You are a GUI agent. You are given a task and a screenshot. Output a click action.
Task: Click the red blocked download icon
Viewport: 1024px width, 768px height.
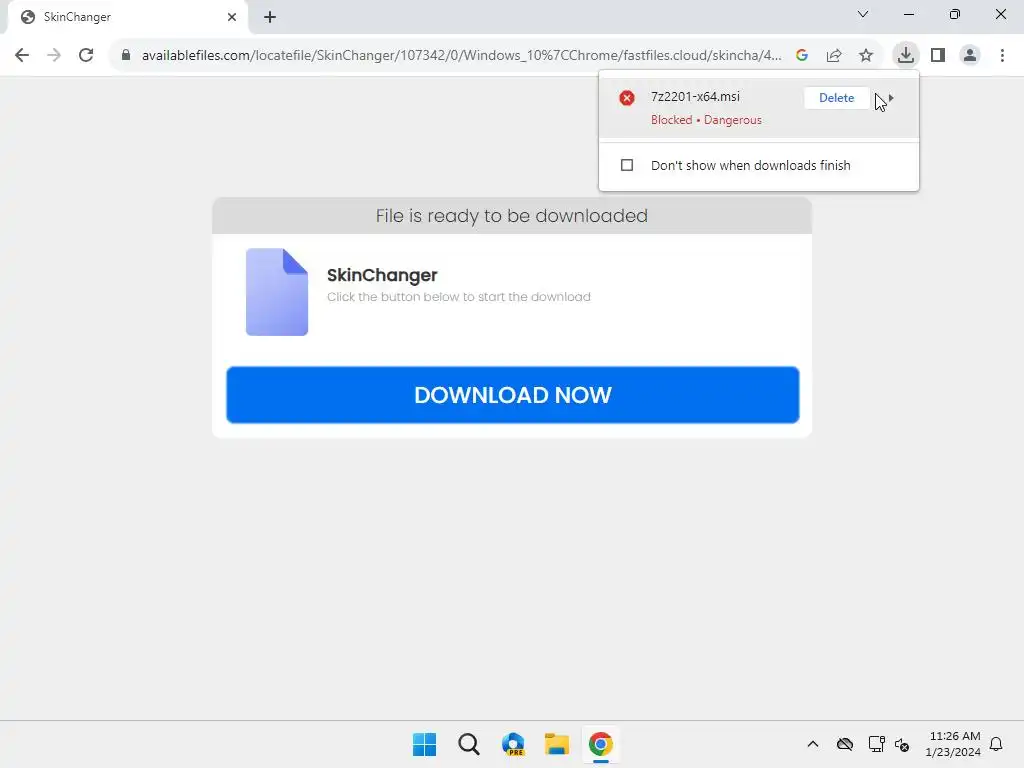tap(627, 98)
